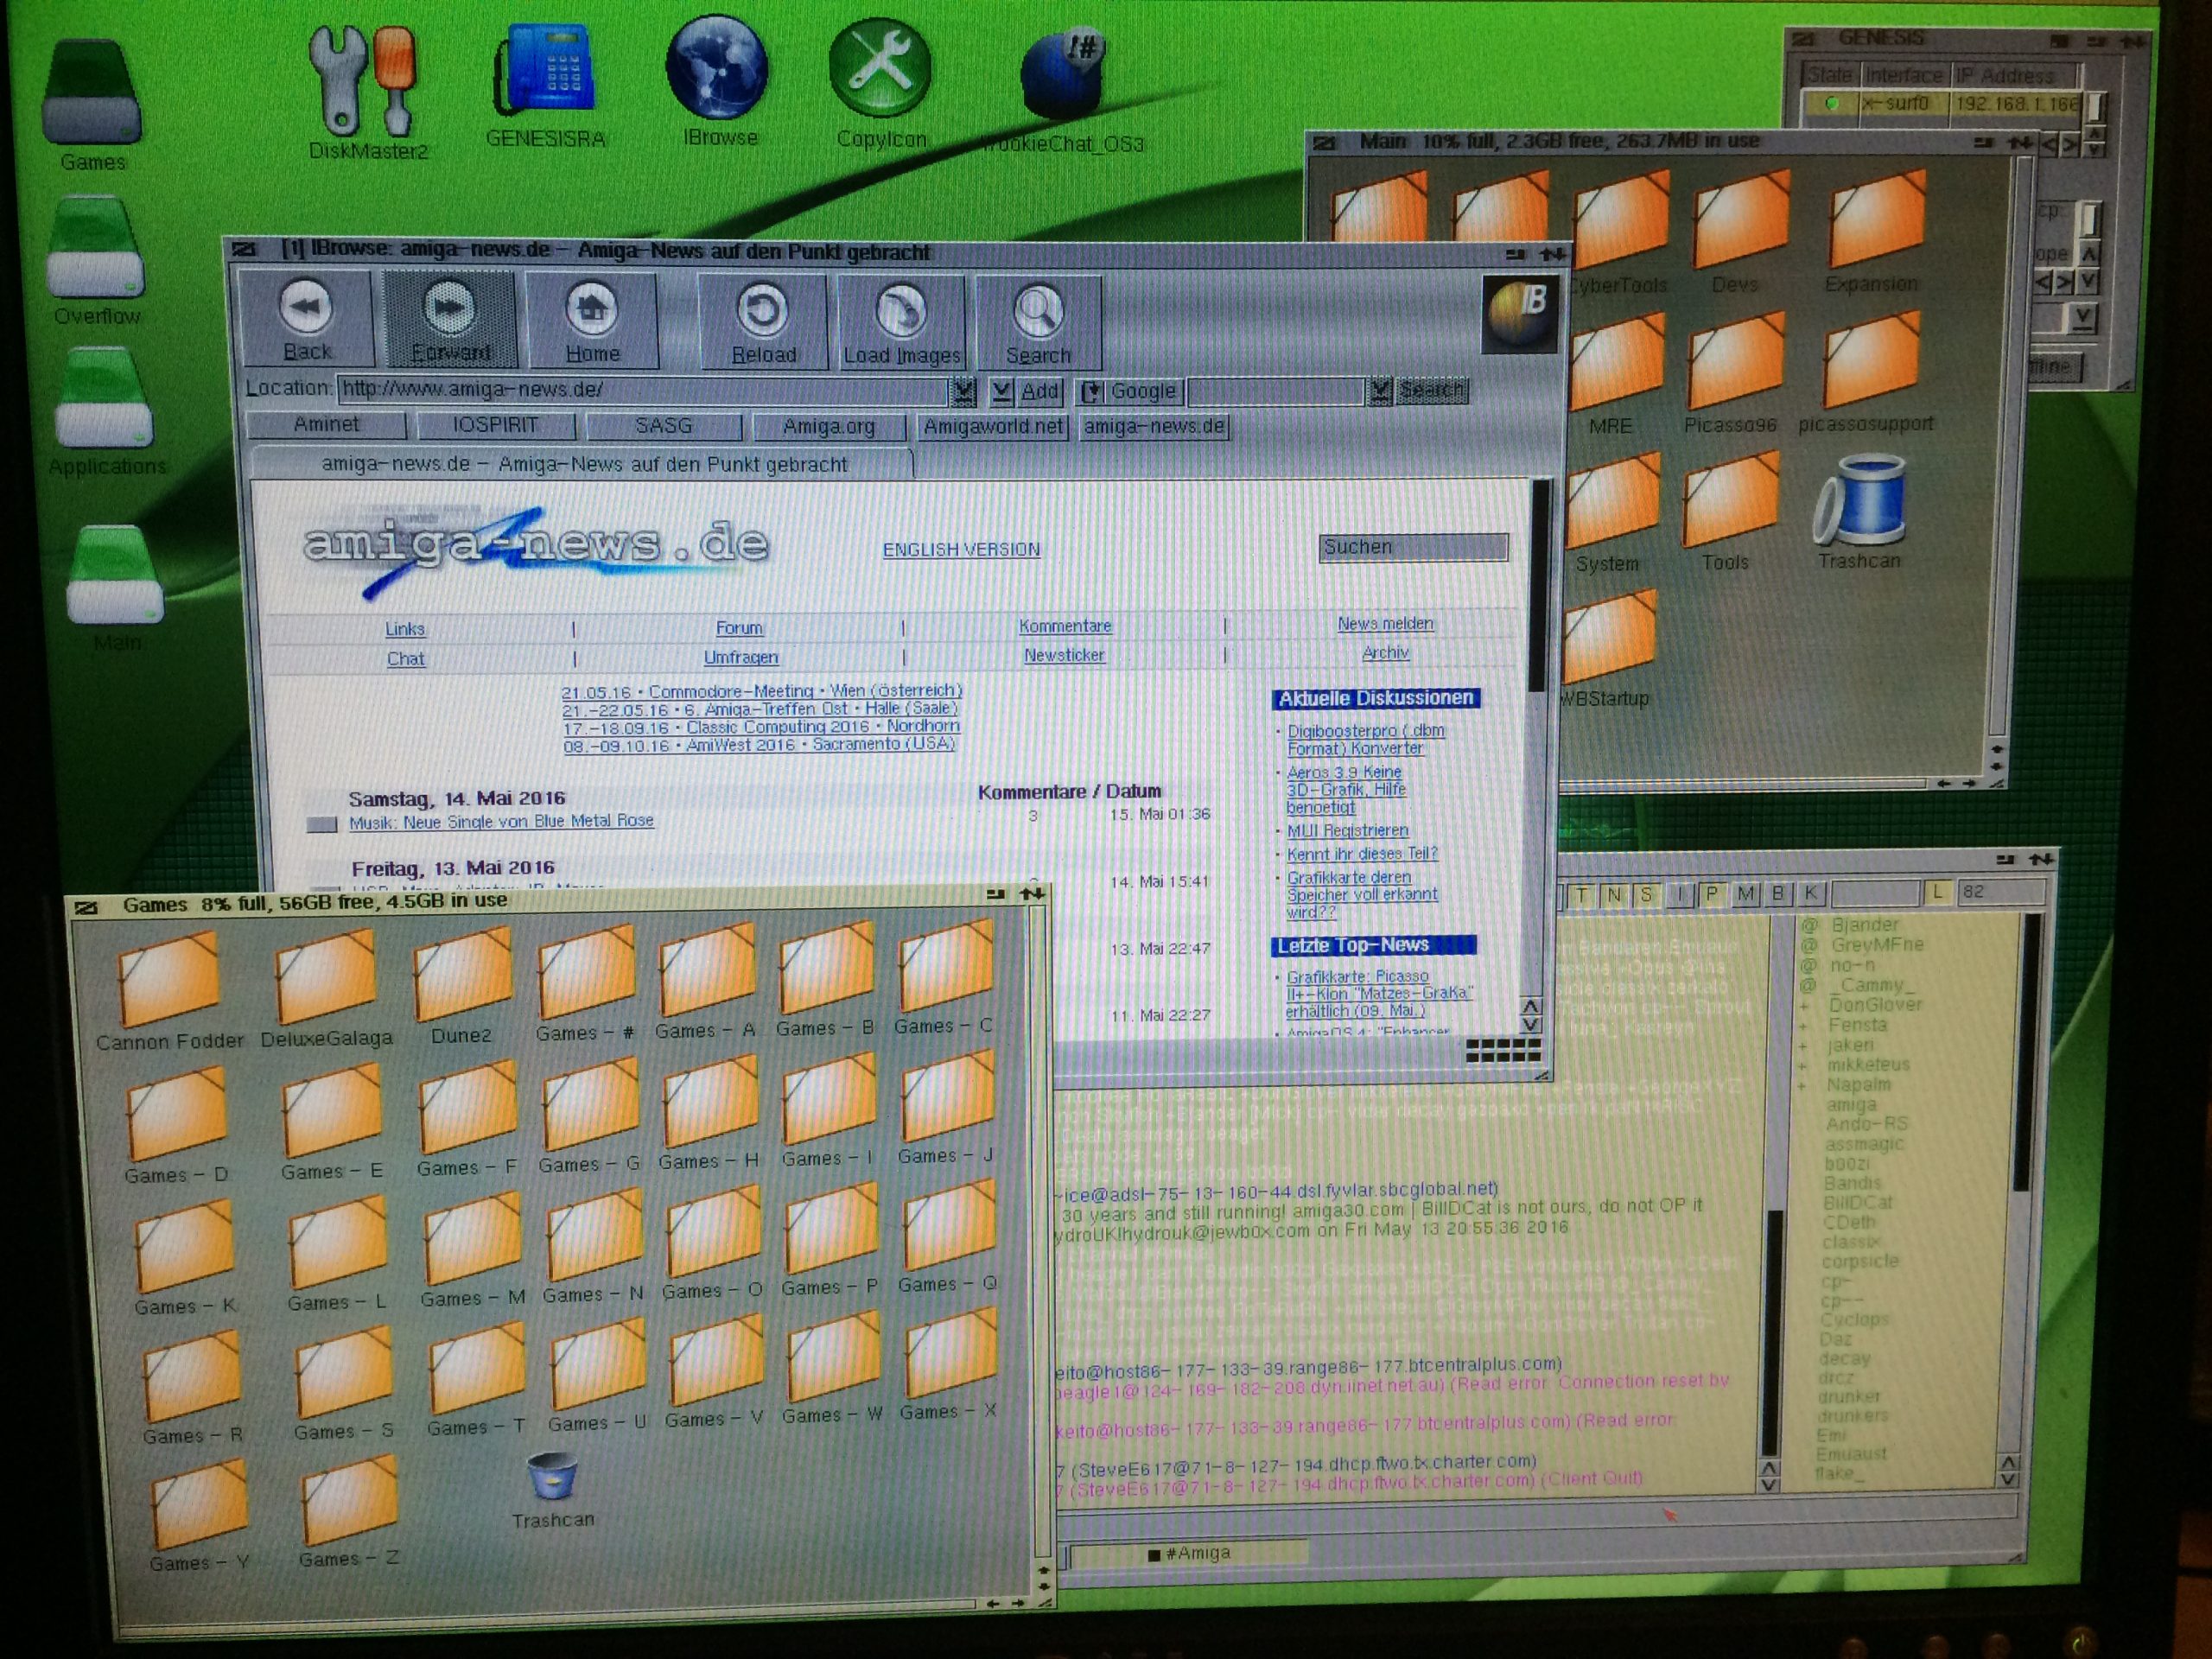Click the Search magnifier toolbar button
Image resolution: width=2212 pixels, height=1659 pixels.
click(1038, 324)
